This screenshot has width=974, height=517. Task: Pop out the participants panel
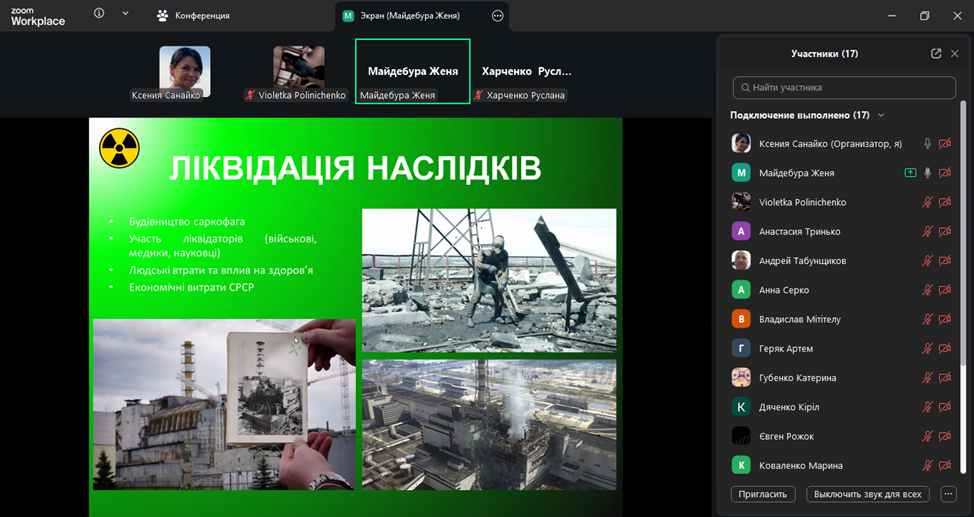pos(936,54)
